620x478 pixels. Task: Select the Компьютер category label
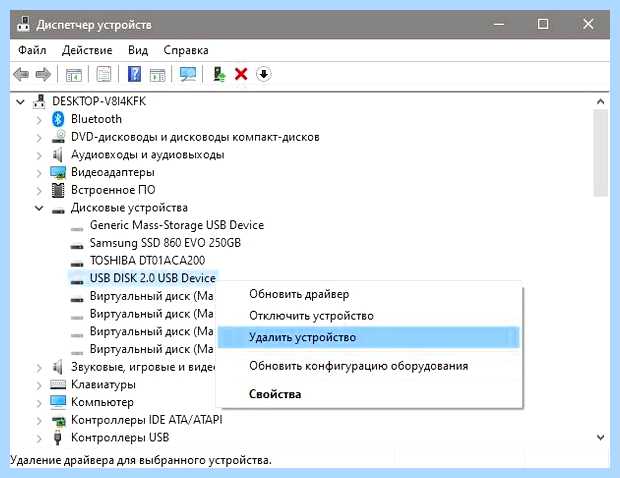(102, 402)
